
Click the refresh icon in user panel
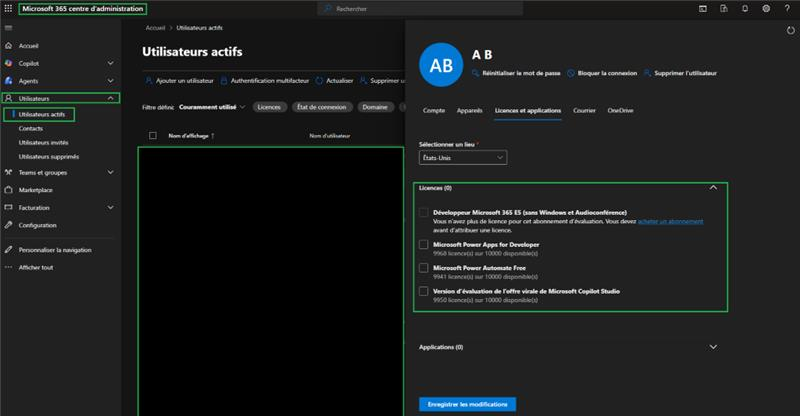point(790,31)
